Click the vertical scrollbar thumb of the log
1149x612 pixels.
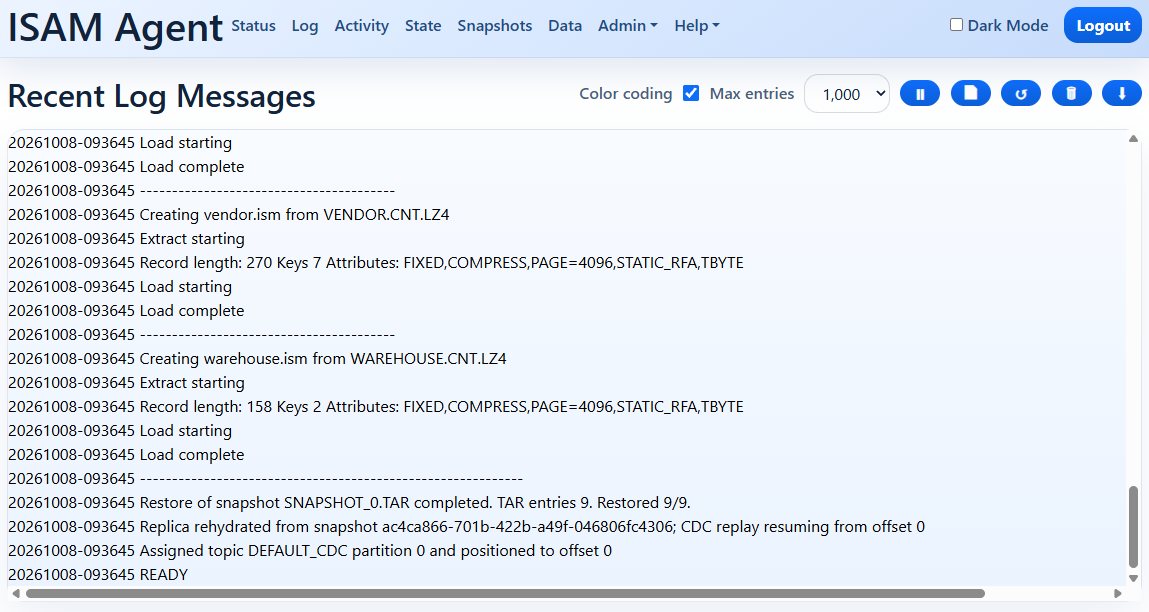click(1134, 526)
